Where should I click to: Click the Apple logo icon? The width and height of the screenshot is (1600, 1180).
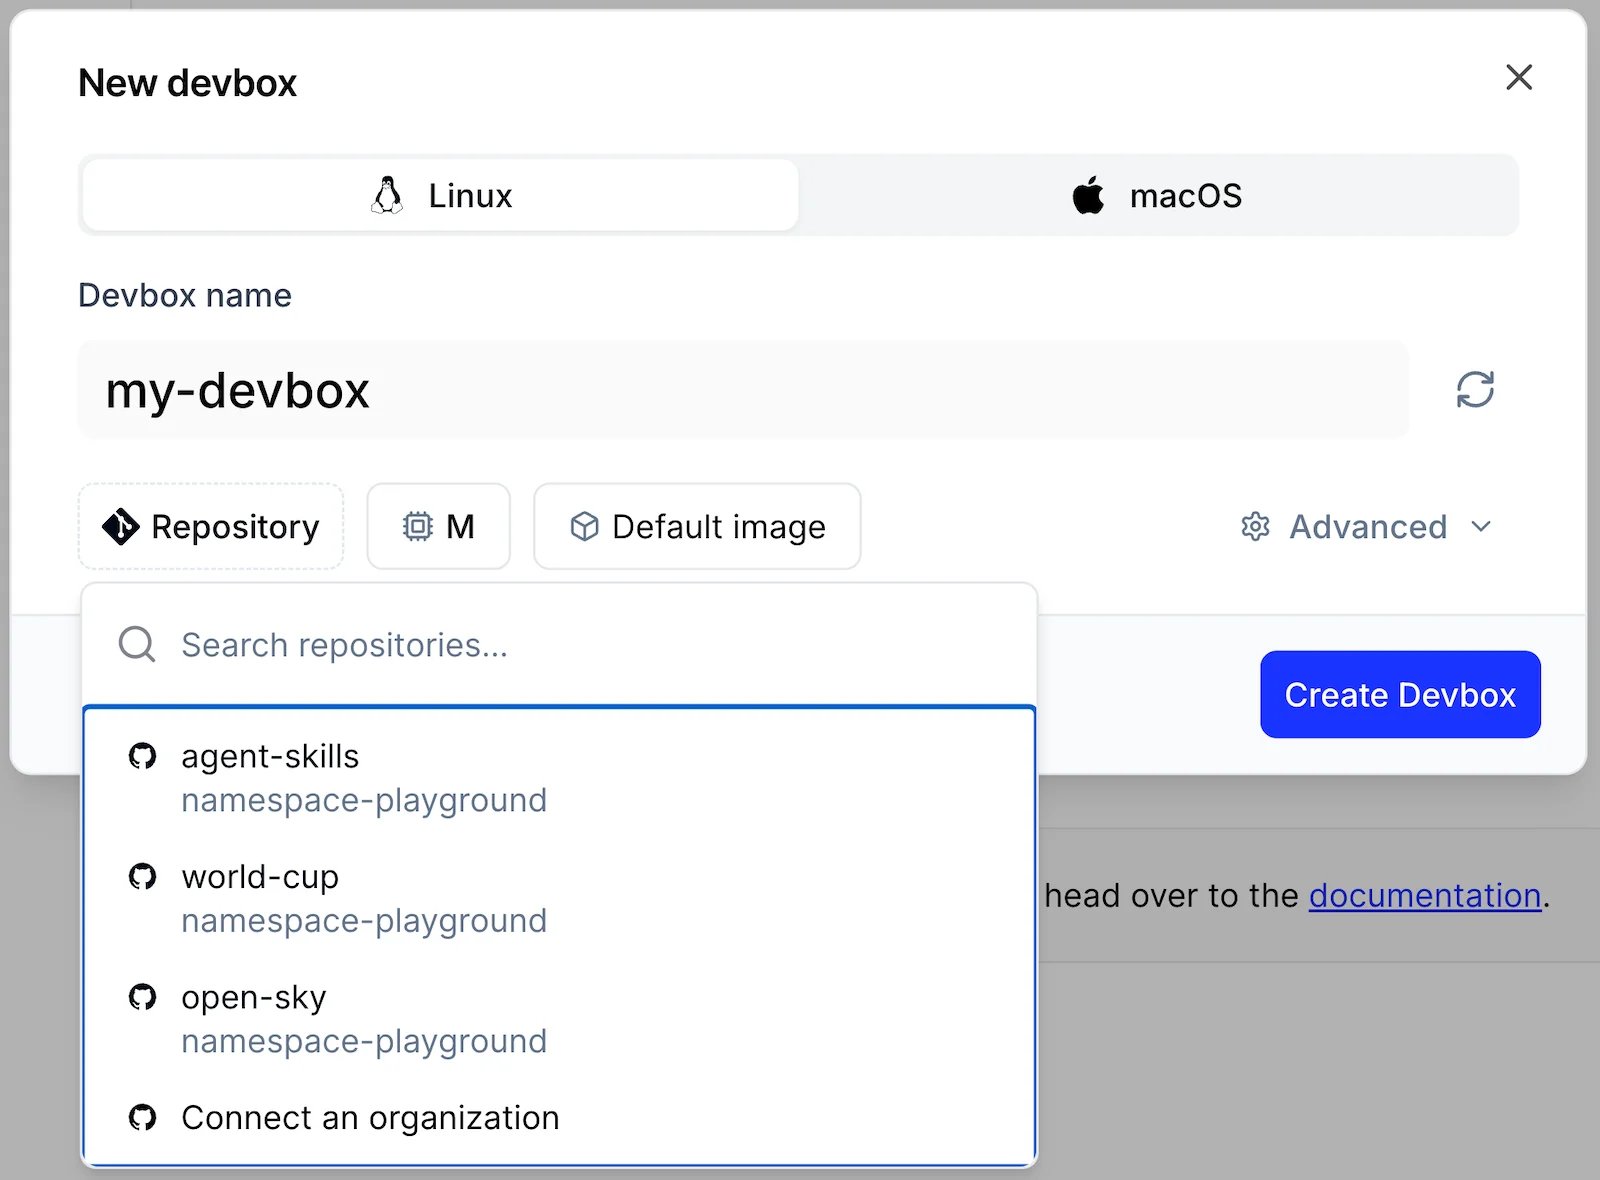click(1088, 195)
